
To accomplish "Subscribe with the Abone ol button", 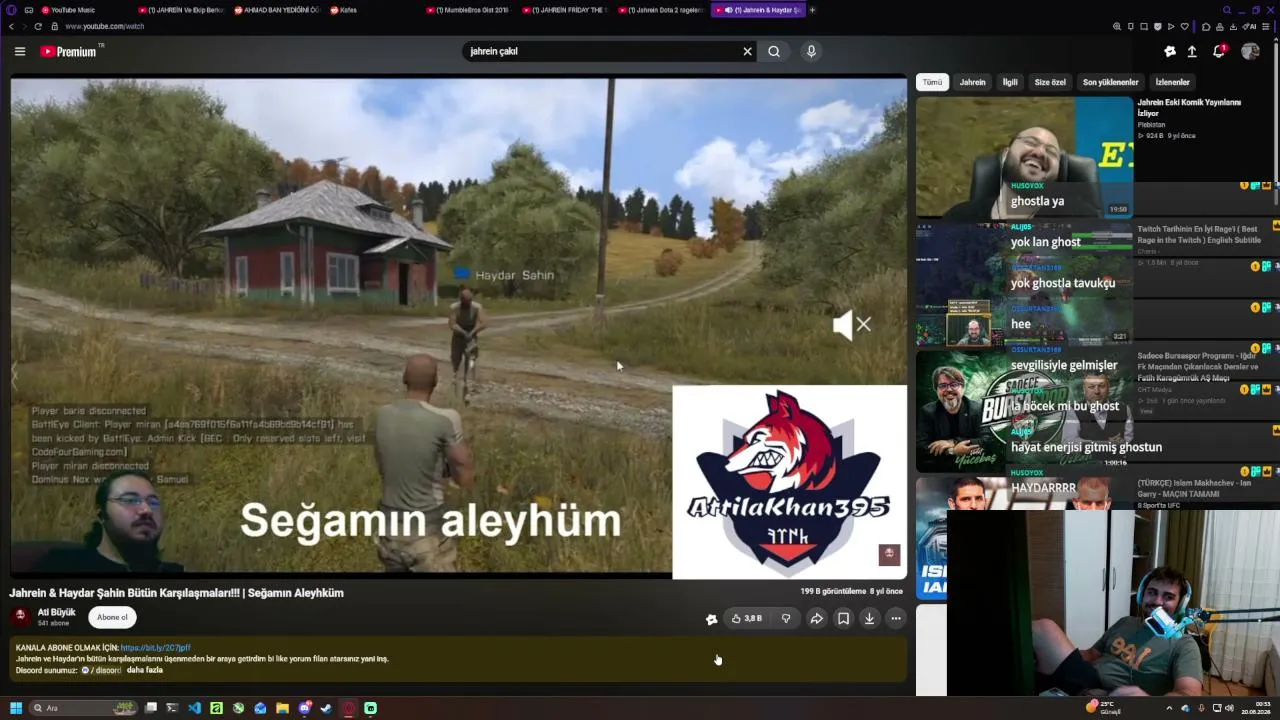I will pyautogui.click(x=112, y=617).
